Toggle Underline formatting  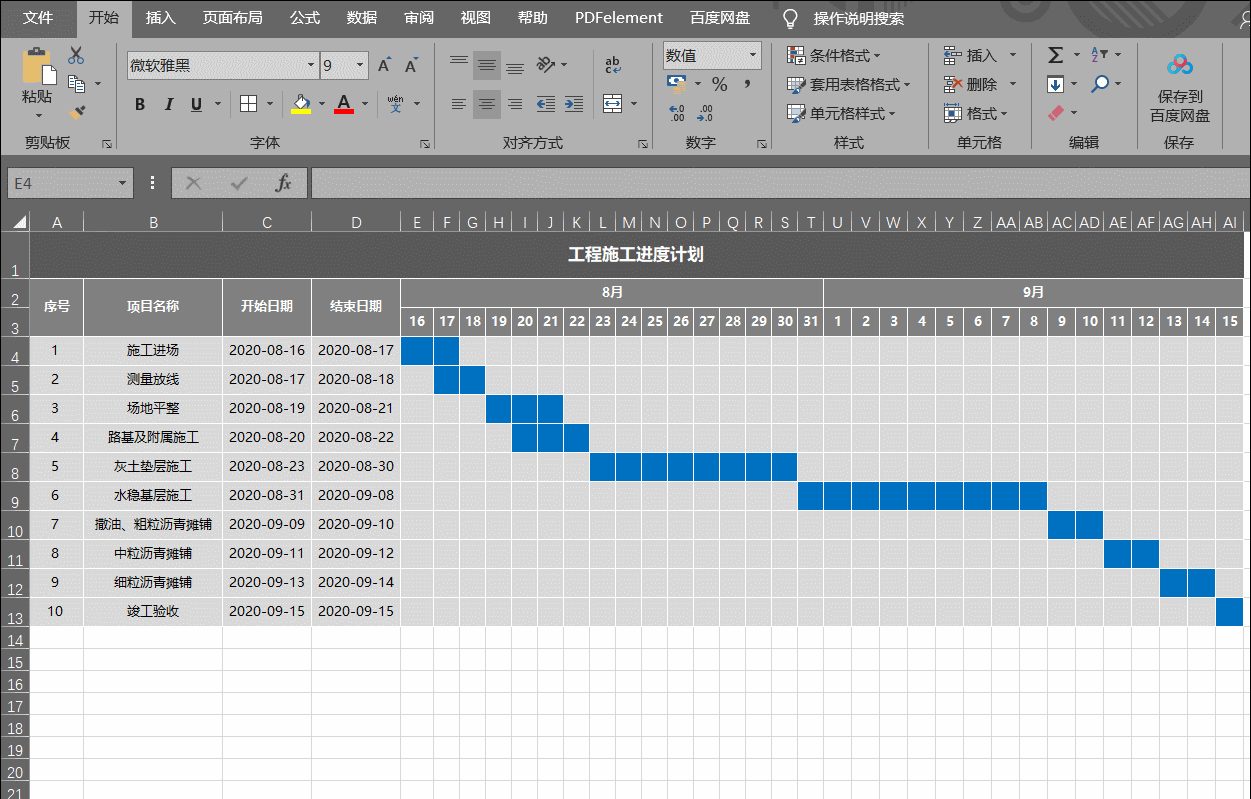coord(196,104)
